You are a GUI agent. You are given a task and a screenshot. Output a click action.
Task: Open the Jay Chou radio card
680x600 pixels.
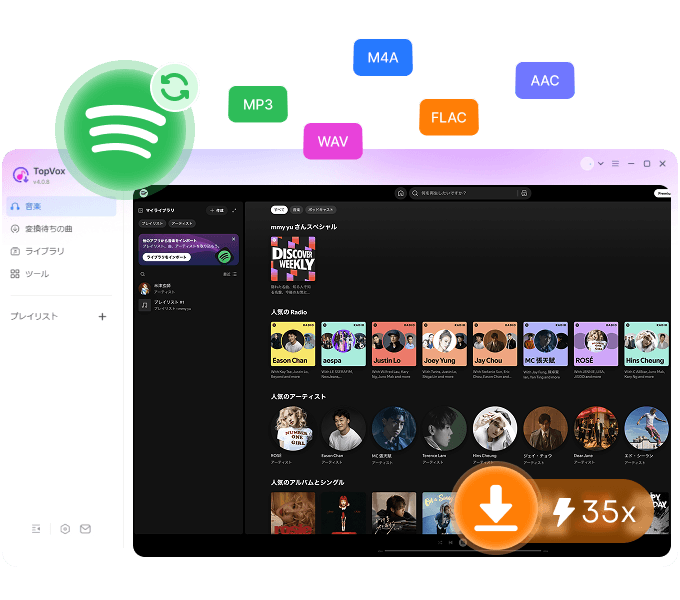click(495, 344)
